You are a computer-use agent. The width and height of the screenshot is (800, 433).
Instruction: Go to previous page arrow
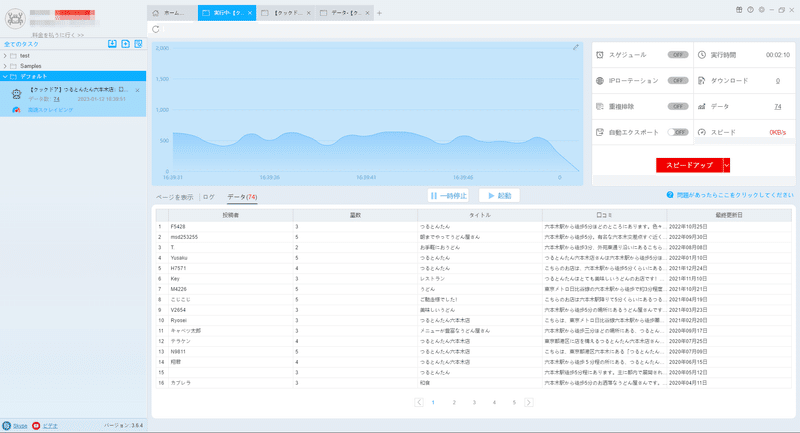point(419,402)
